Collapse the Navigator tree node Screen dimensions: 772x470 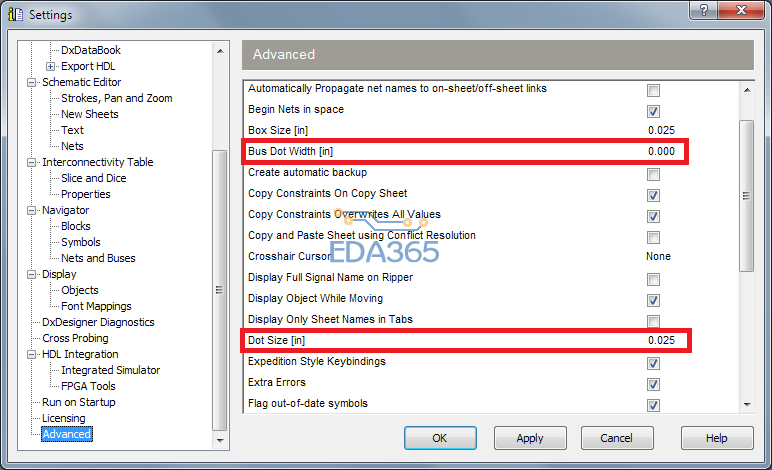coord(32,210)
